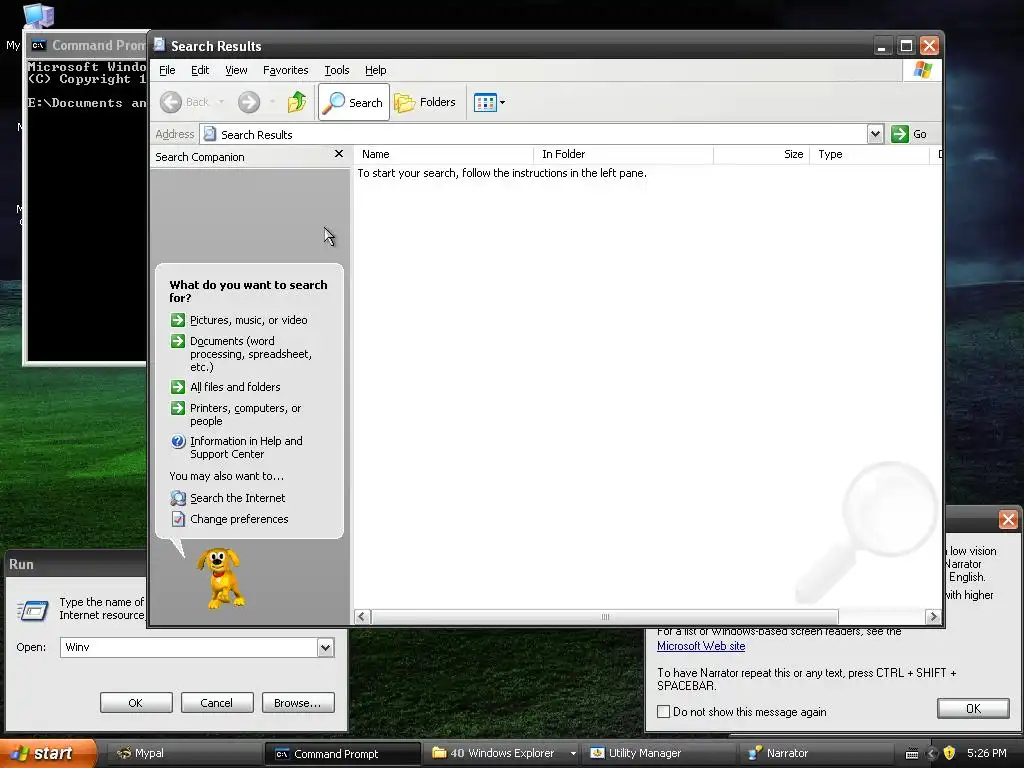Open the Edit menu
The image size is (1024, 768).
(x=200, y=70)
